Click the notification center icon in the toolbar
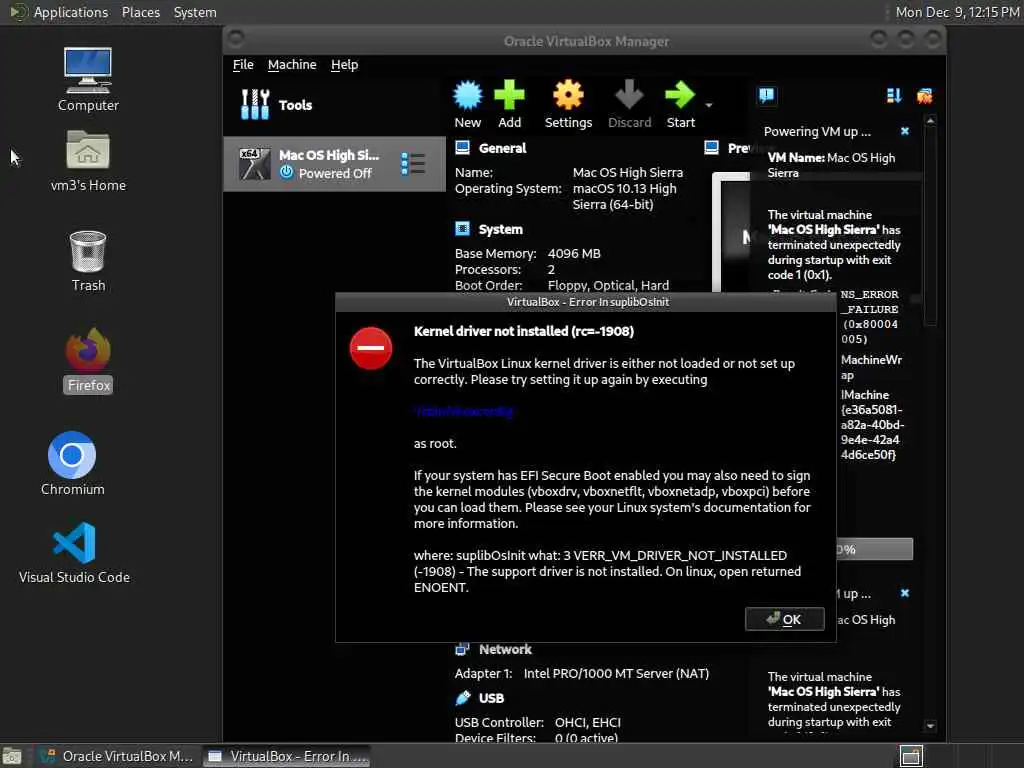This screenshot has width=1024, height=768. (x=767, y=96)
